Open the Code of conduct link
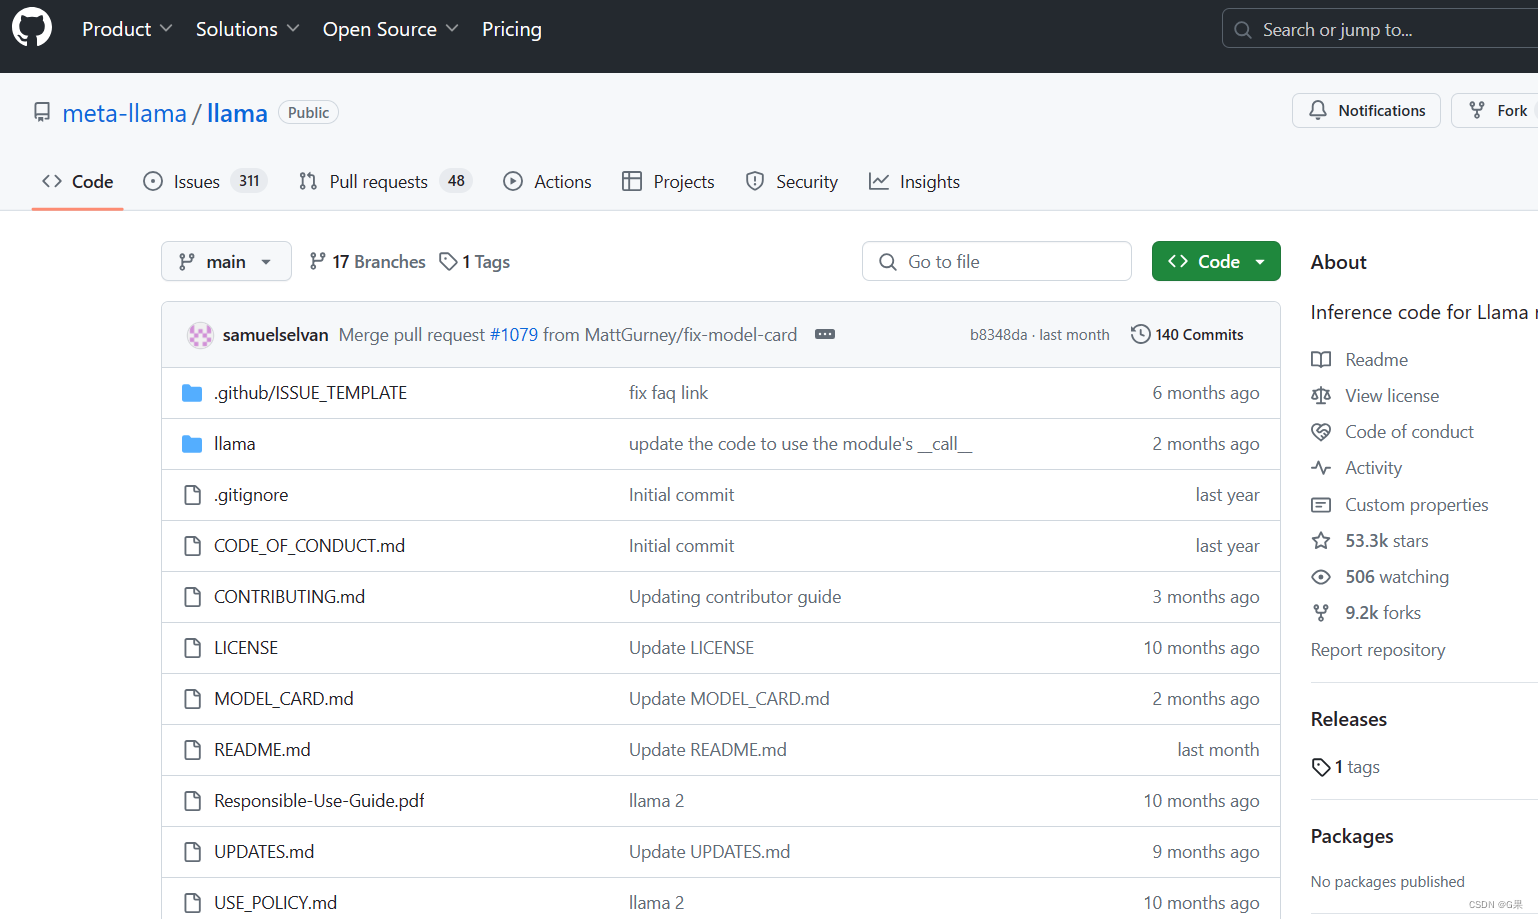Screen dimensions: 1538x919 (1392, 432)
